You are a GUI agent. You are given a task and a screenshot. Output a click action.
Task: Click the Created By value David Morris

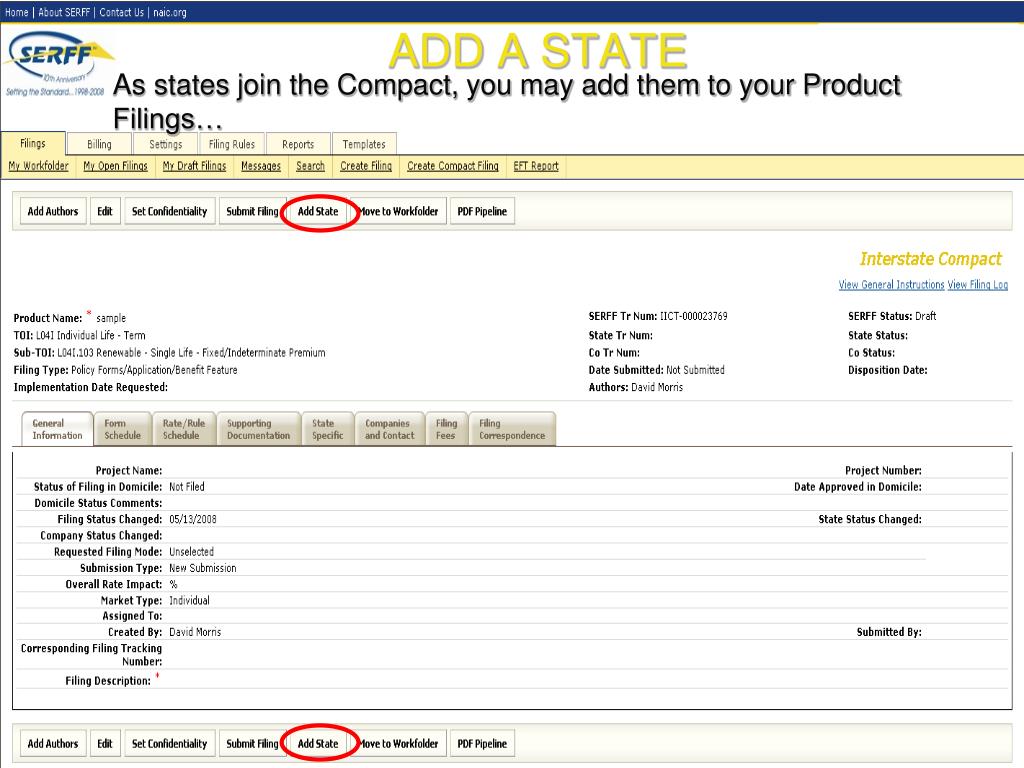tap(195, 632)
